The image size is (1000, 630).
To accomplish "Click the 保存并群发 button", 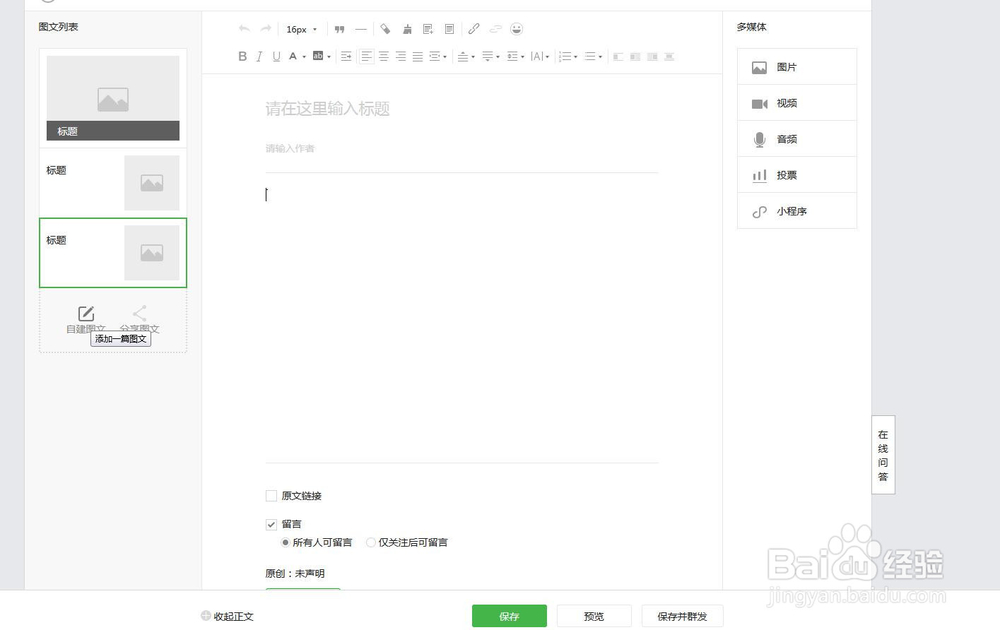I will point(682,616).
